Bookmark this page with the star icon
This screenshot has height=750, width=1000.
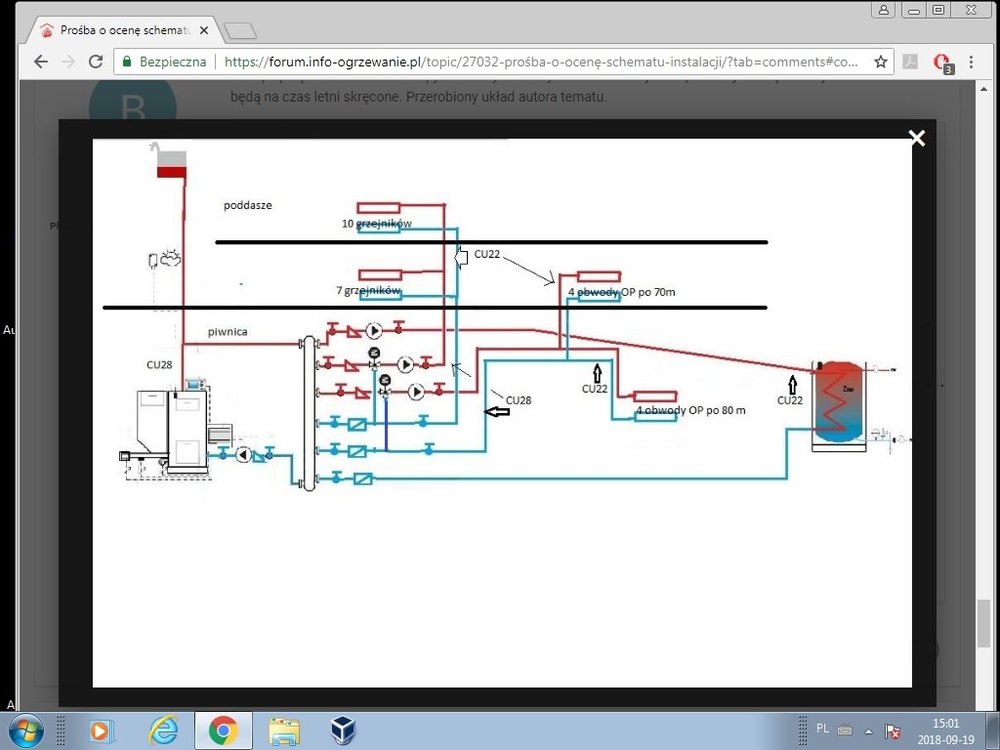point(880,62)
